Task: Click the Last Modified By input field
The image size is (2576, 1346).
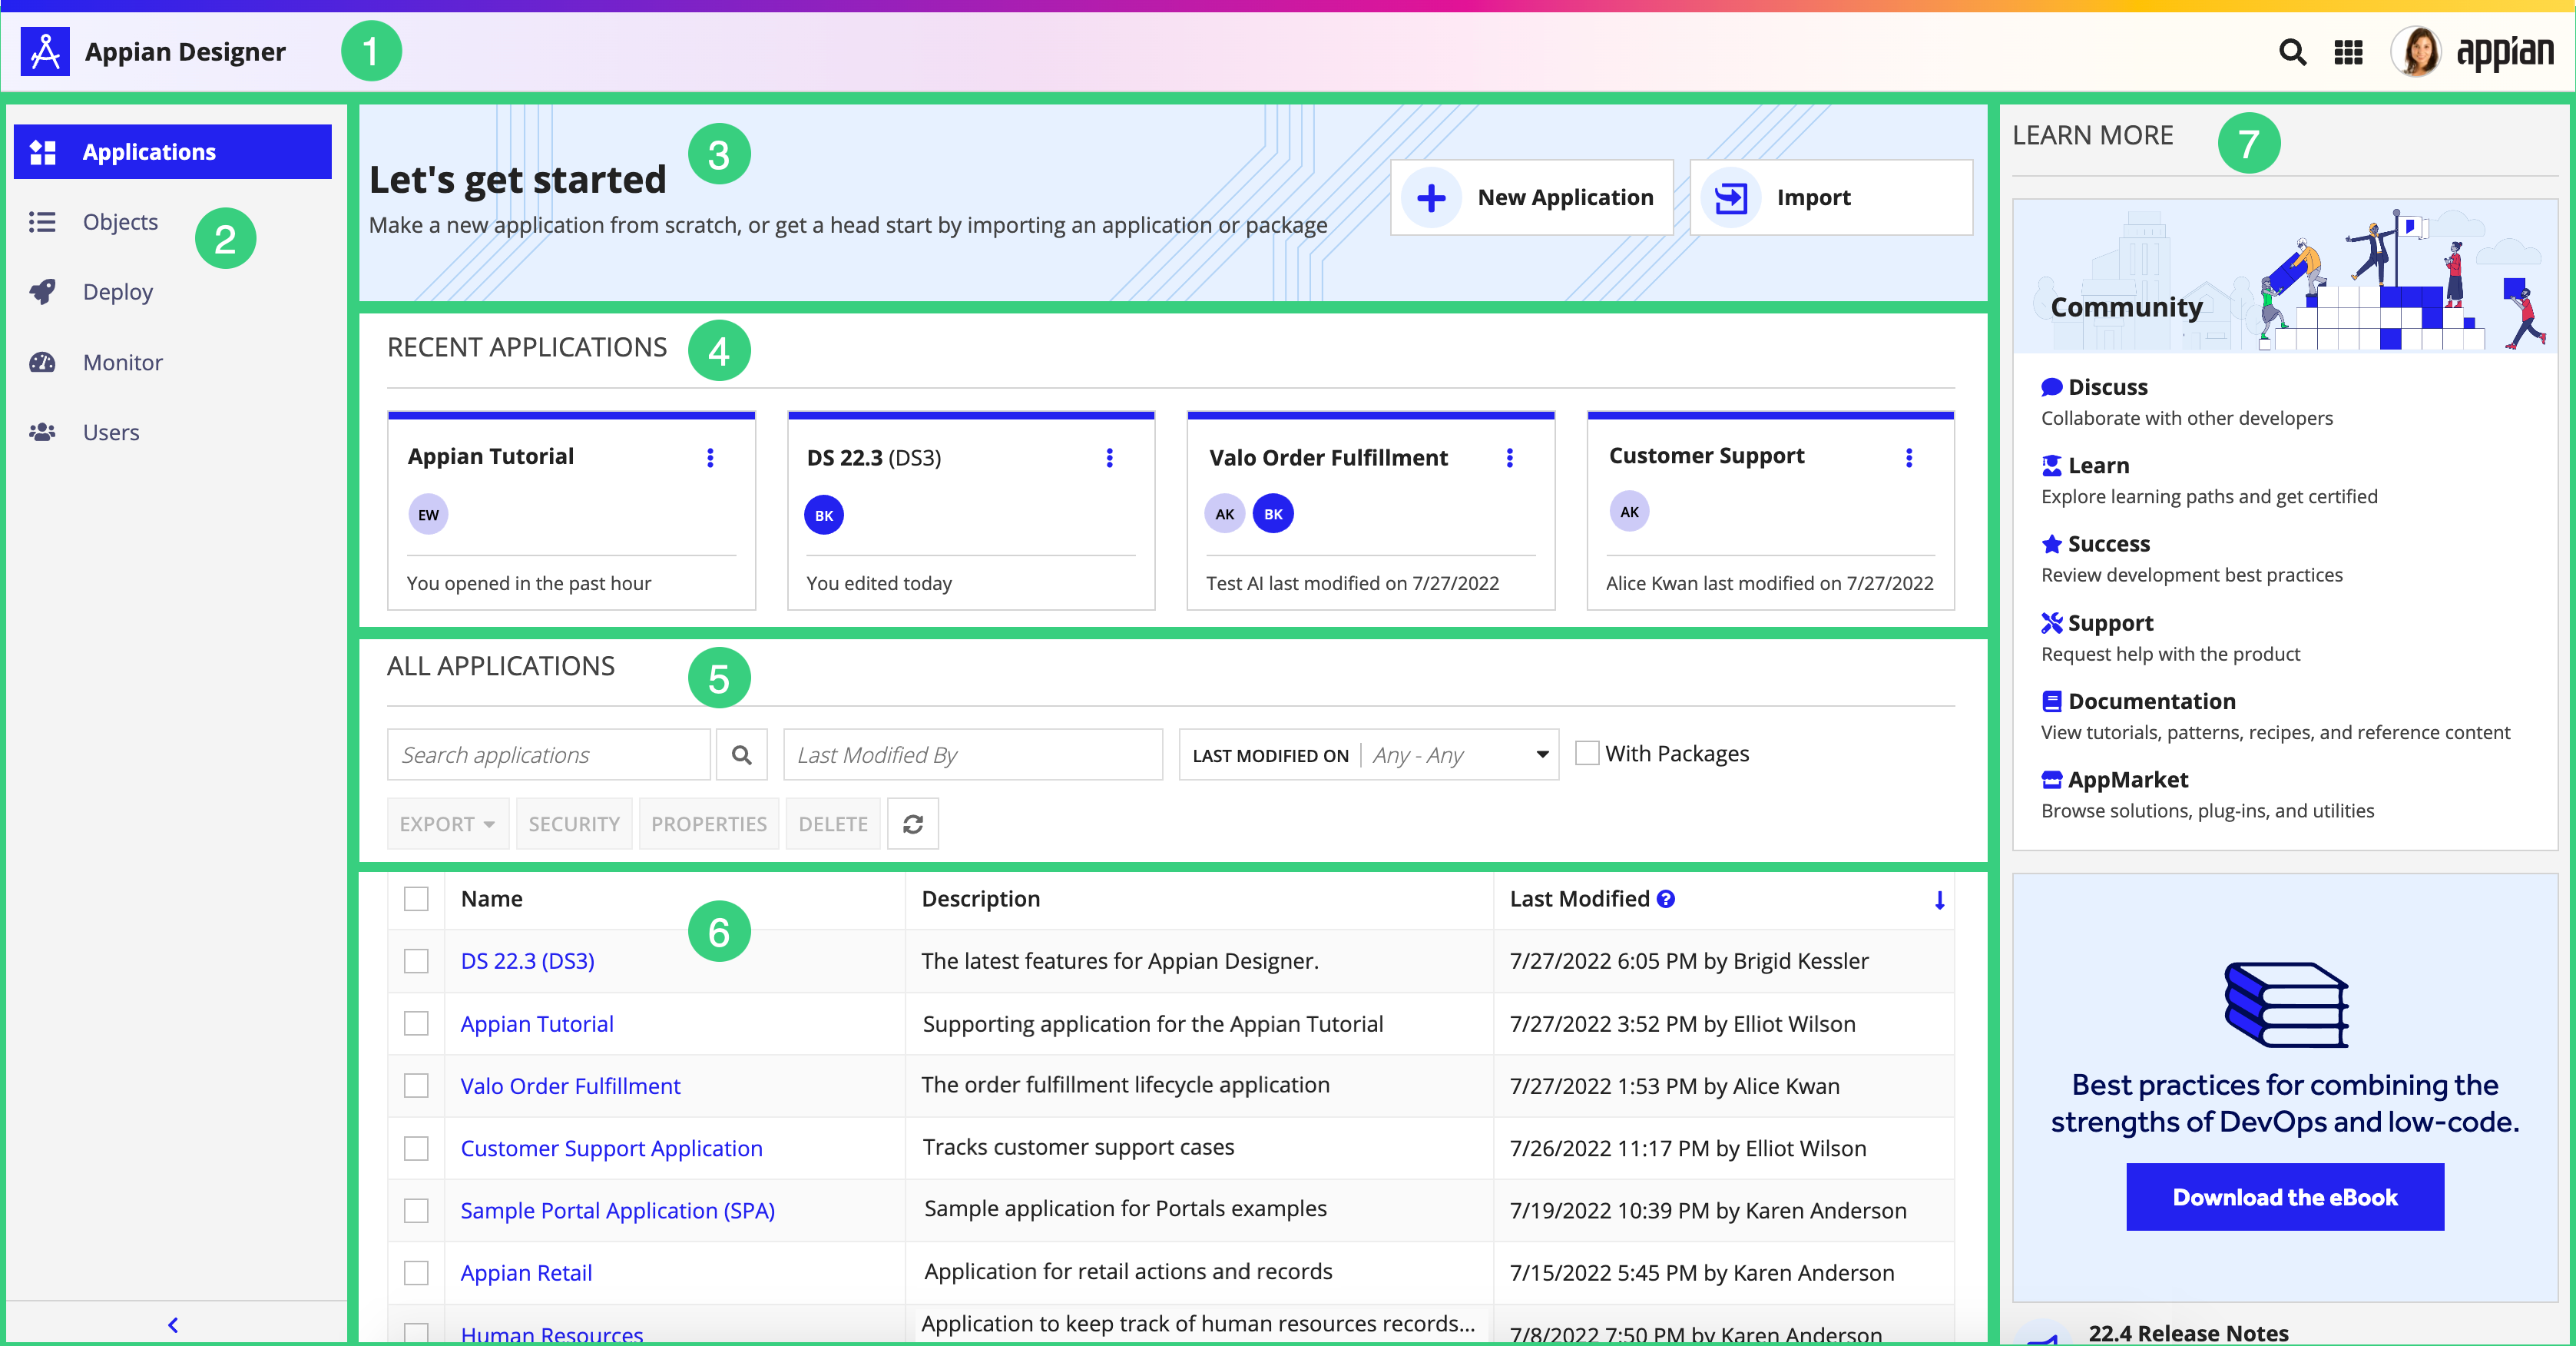Action: point(973,755)
